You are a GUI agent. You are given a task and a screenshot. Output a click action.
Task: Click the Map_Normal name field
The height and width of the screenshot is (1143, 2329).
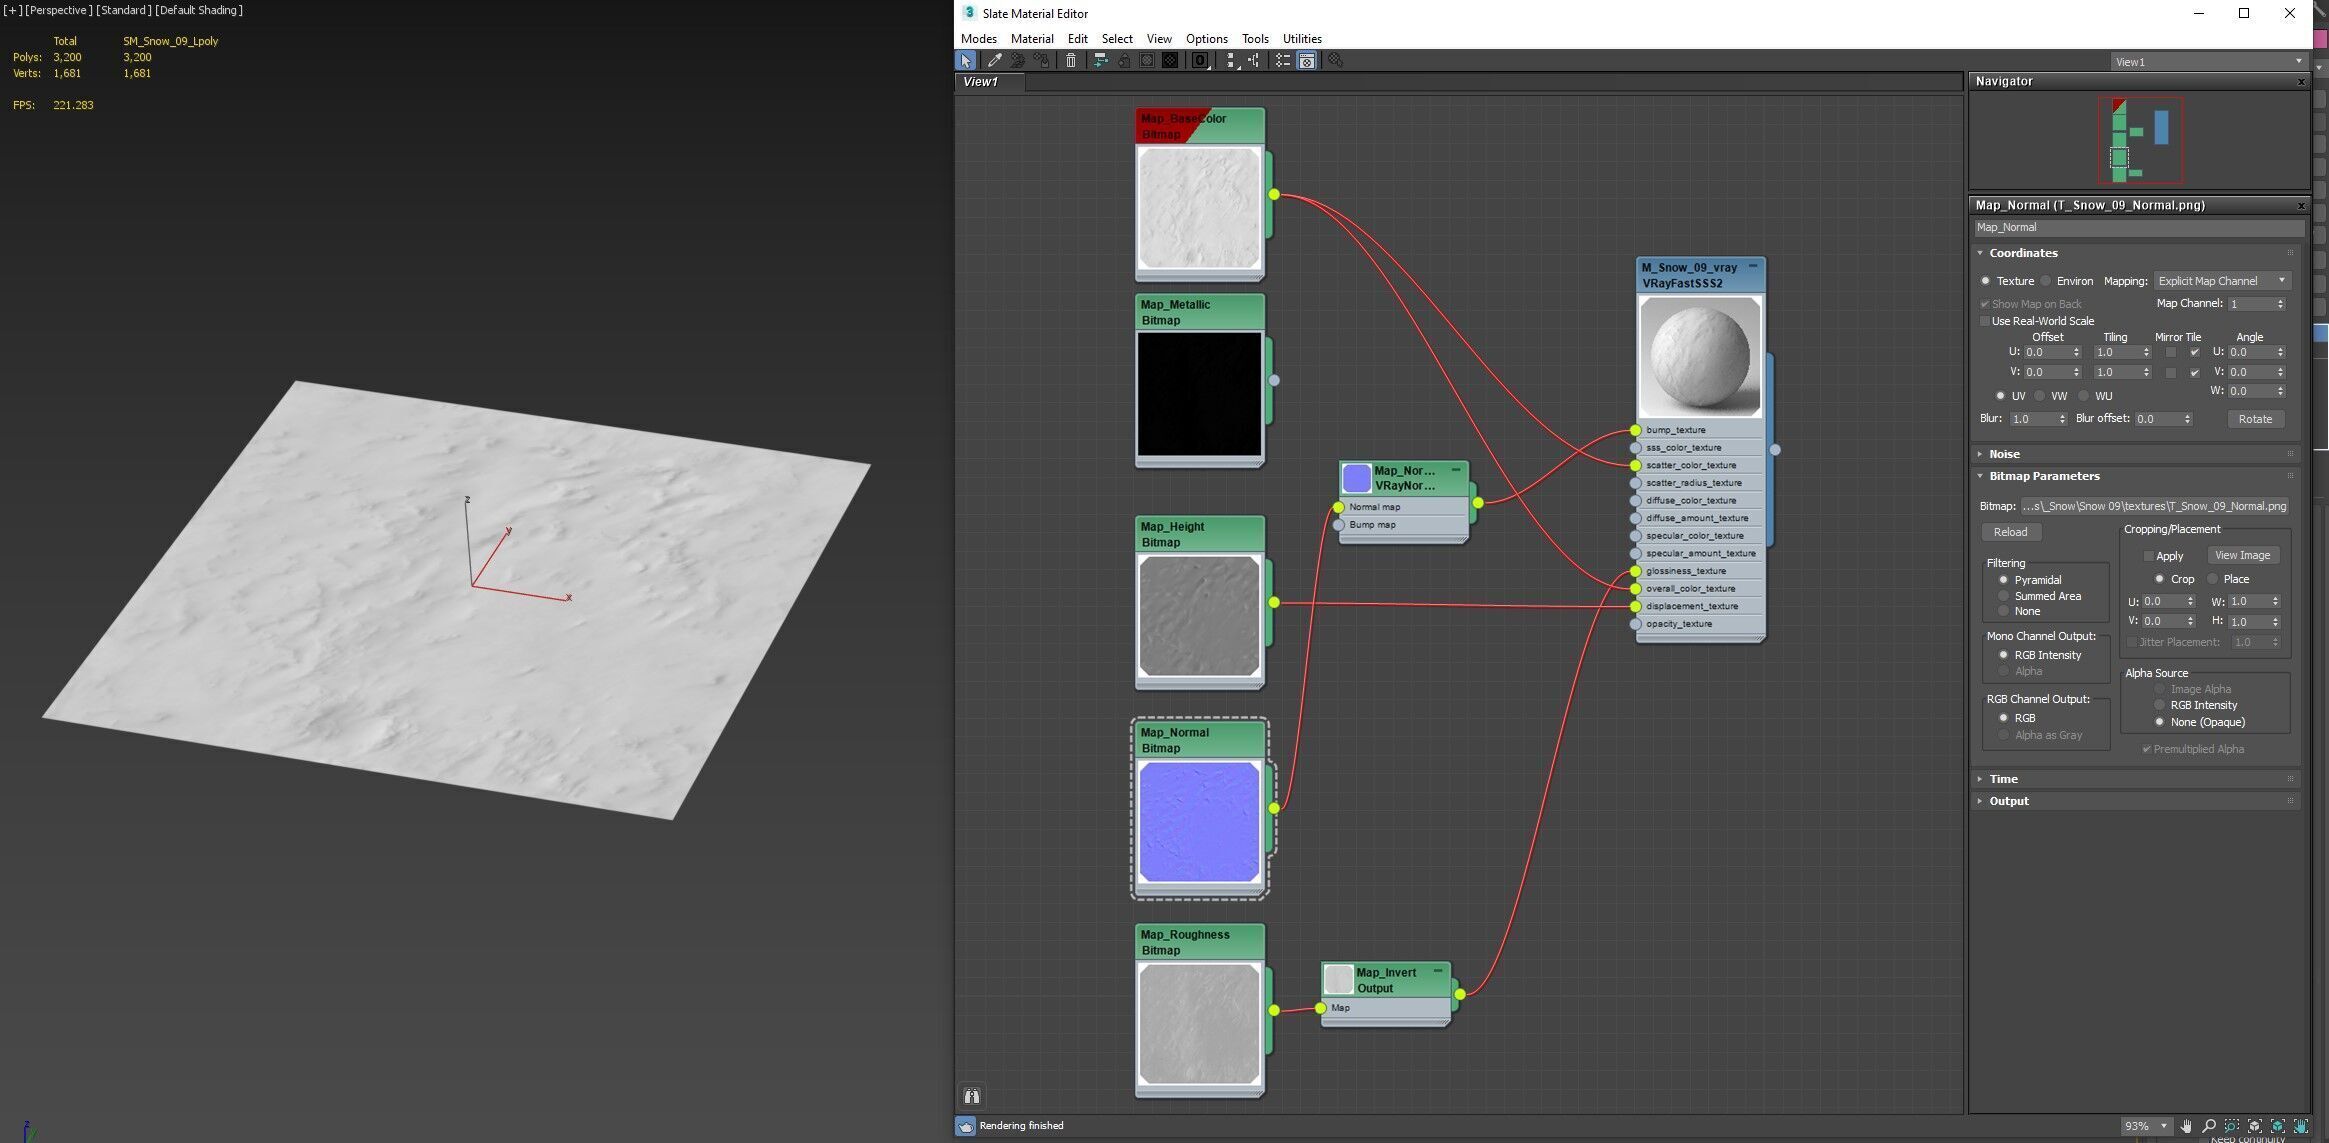pos(2138,228)
